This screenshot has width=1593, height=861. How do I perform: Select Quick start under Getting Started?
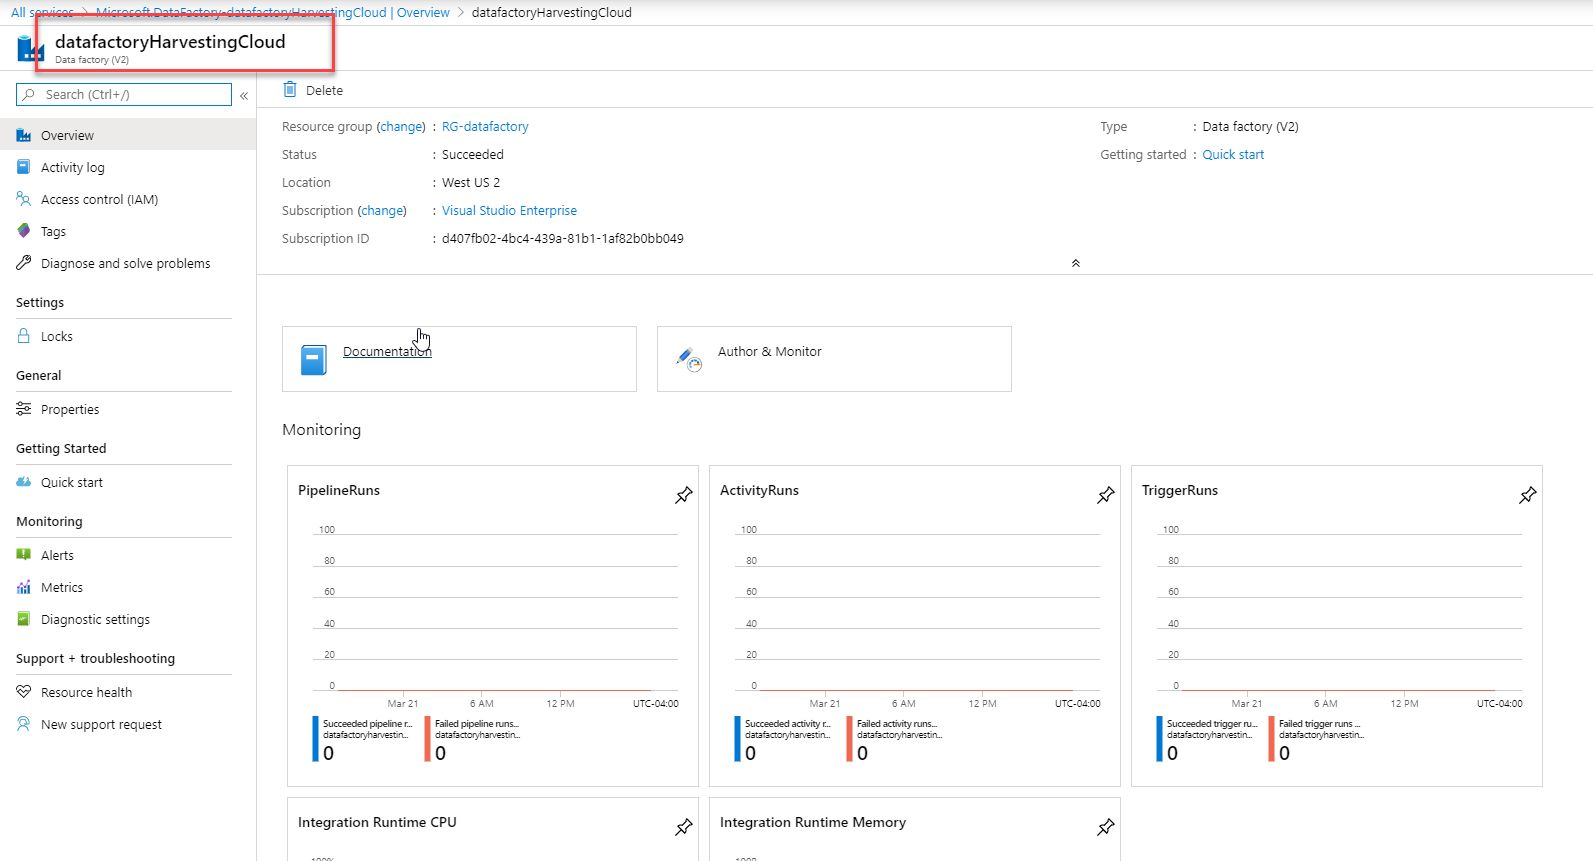(x=128, y=482)
